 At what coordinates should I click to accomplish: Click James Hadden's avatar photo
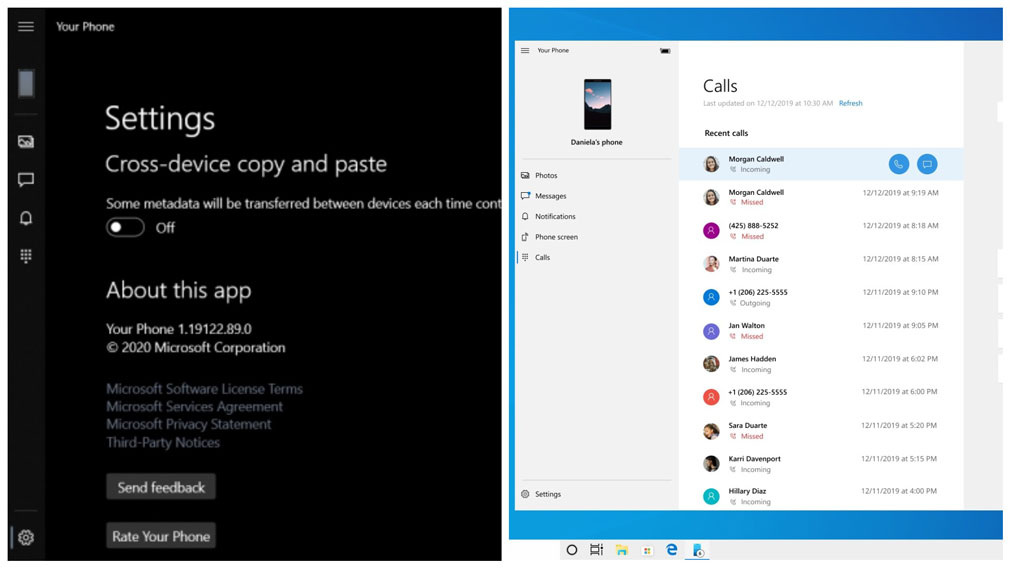[x=711, y=364]
